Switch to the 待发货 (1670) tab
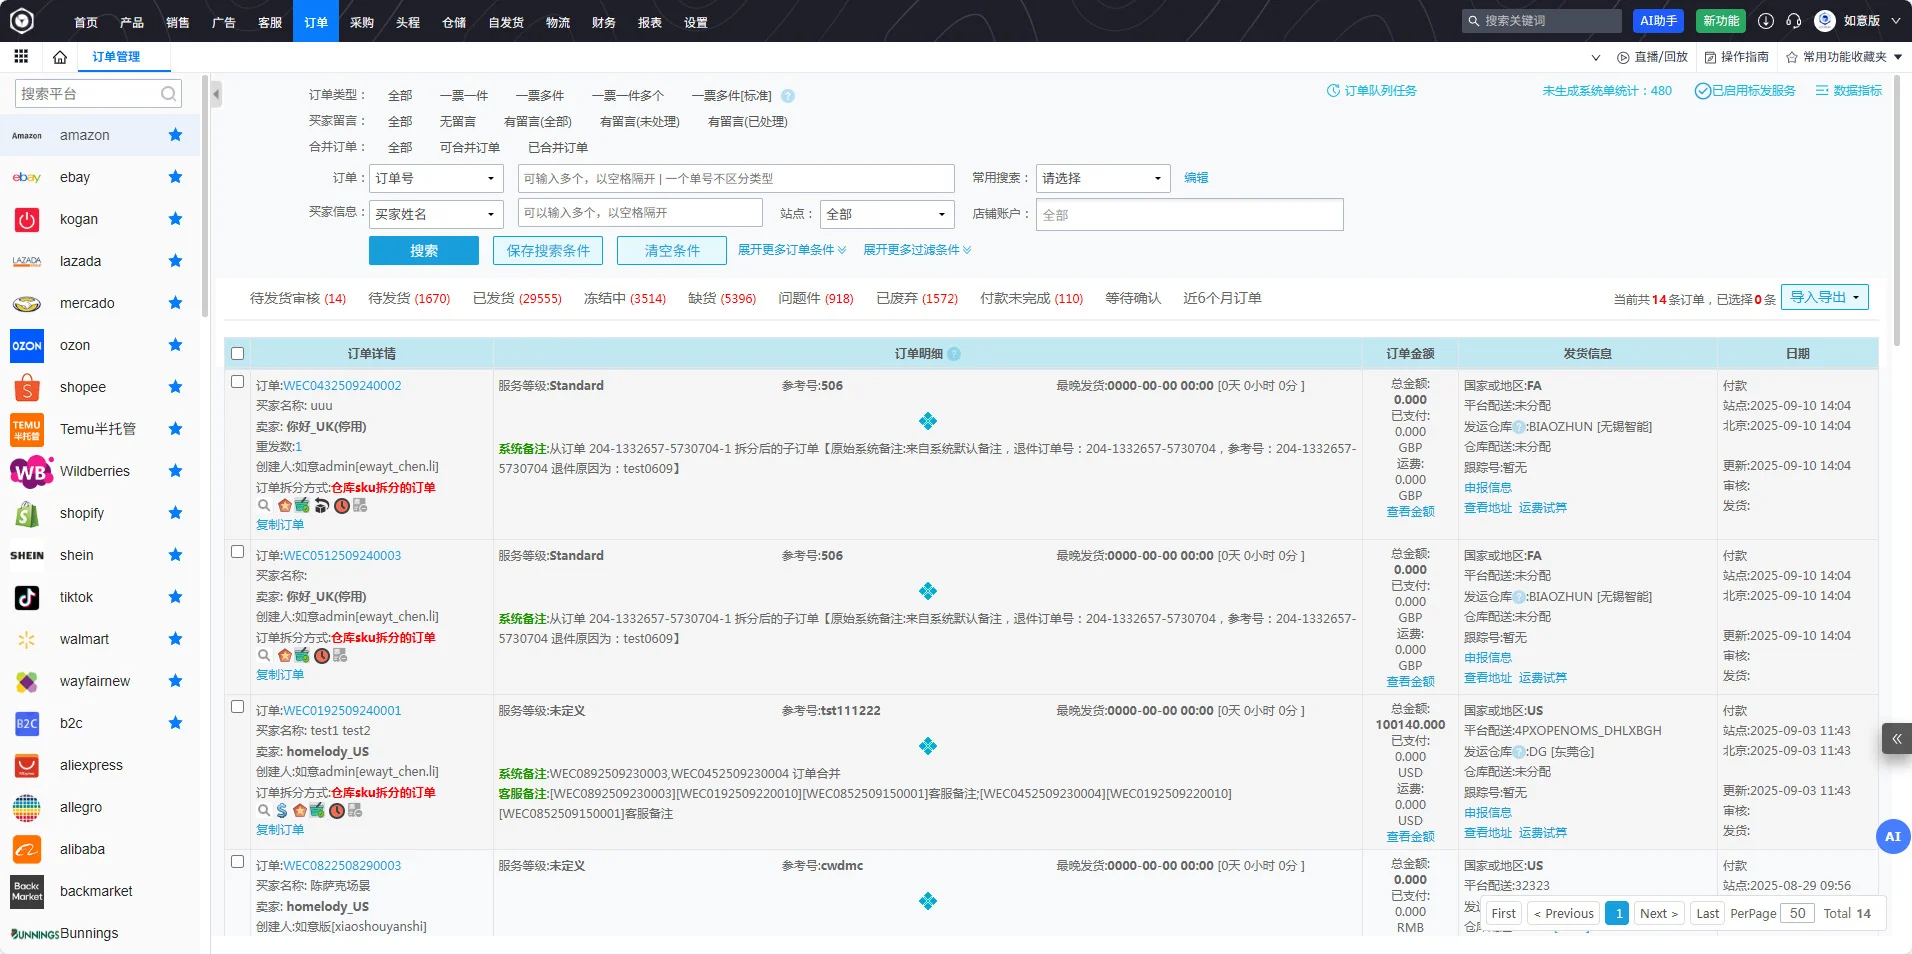The width and height of the screenshot is (1912, 954). click(409, 298)
